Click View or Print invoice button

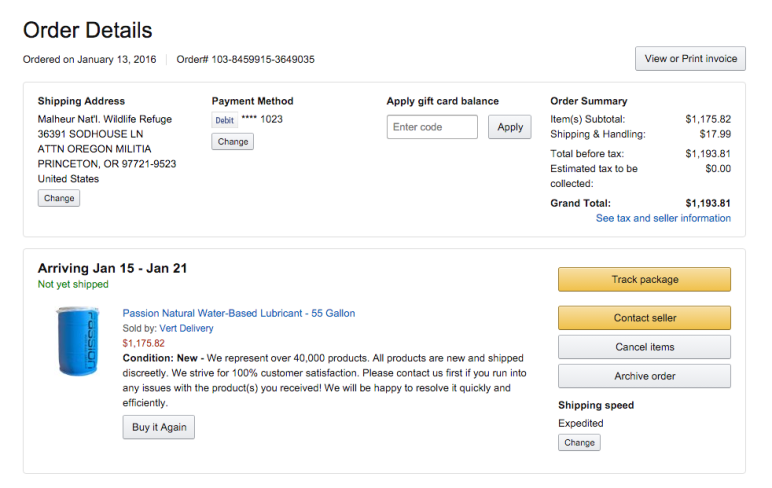pos(690,59)
